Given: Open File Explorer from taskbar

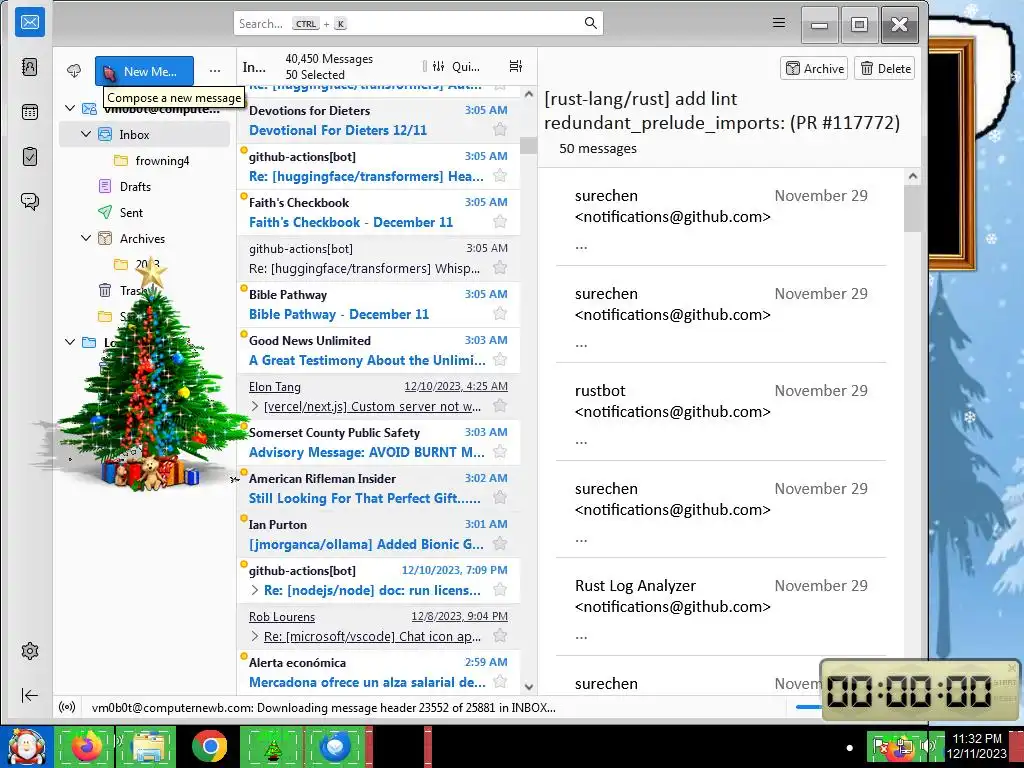Looking at the screenshot, I should point(148,746).
